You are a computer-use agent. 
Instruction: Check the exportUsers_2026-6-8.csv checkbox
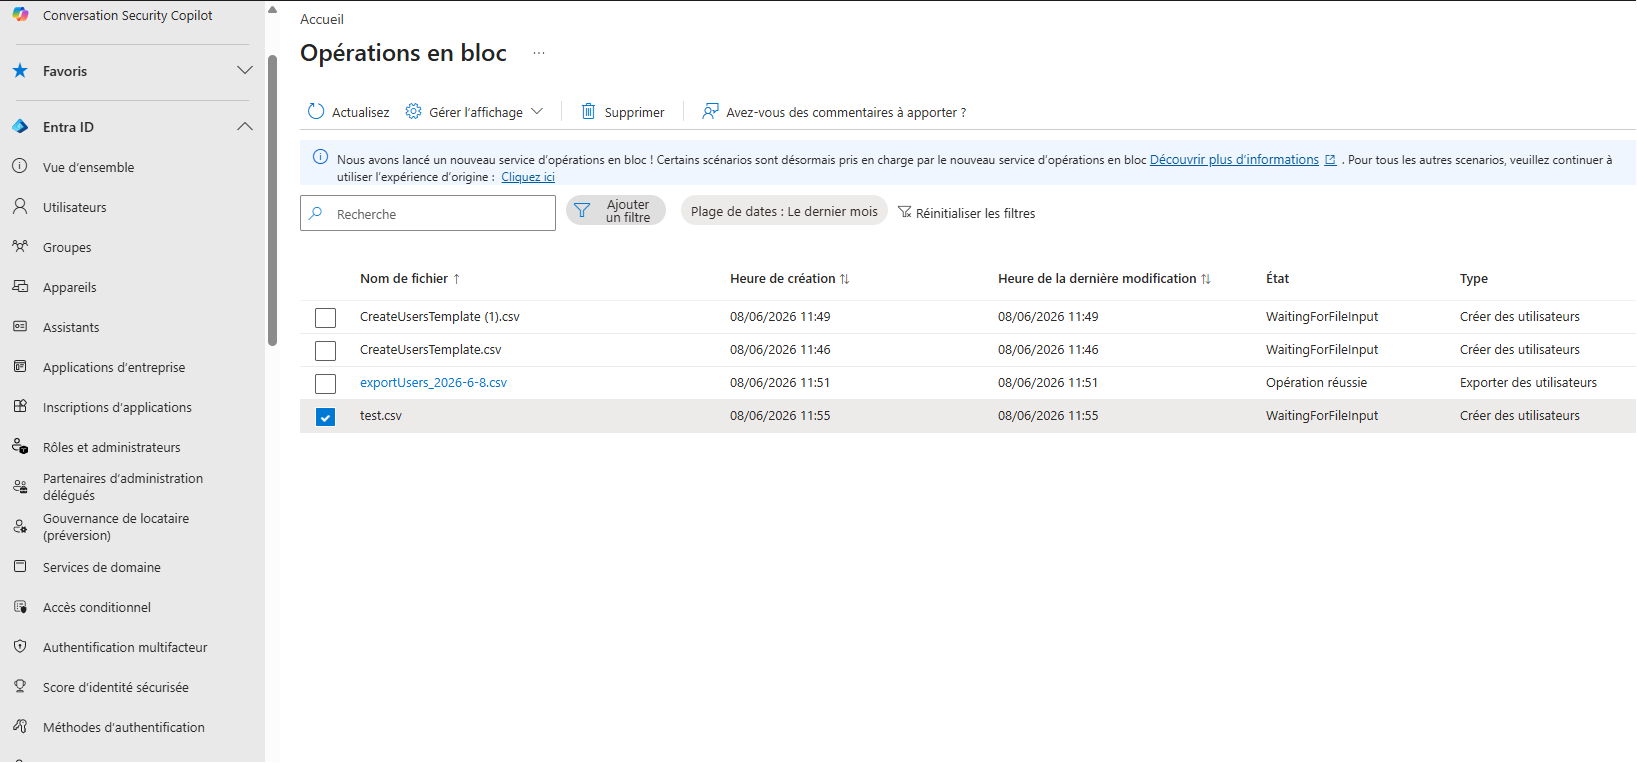[x=325, y=384]
